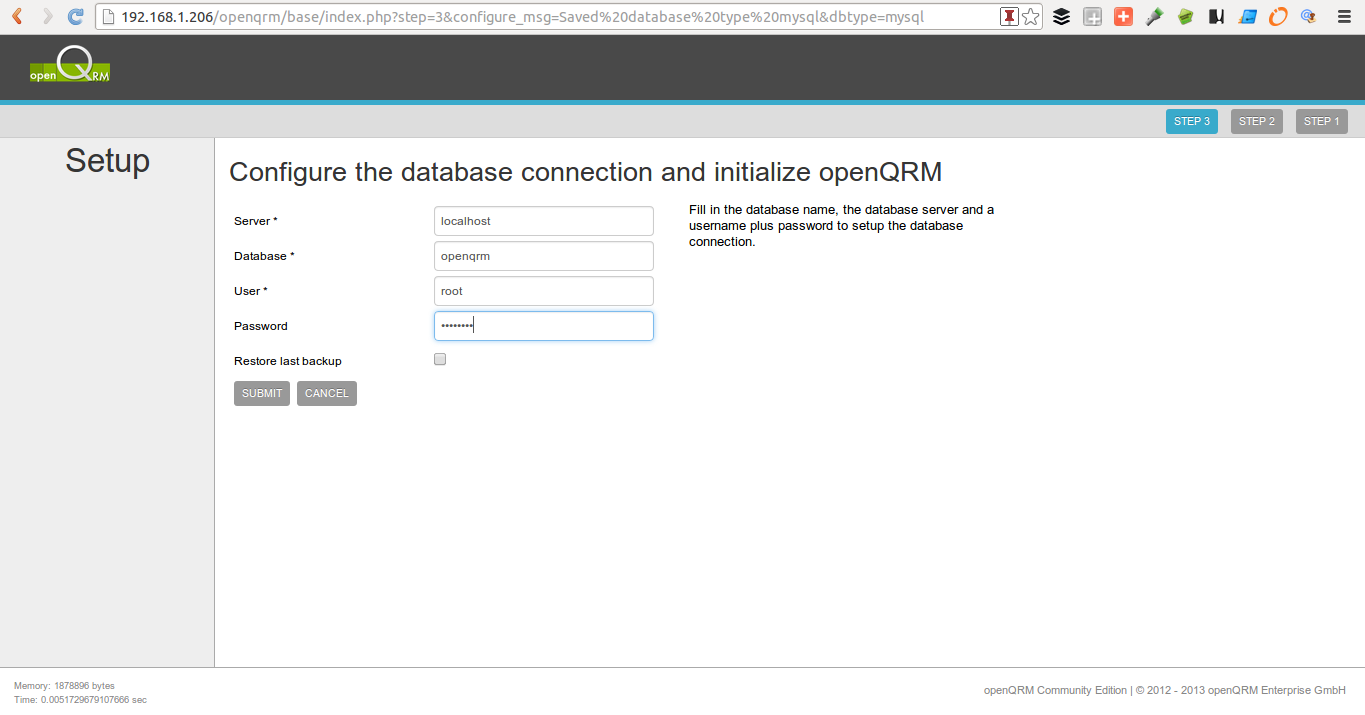1365x715 pixels.
Task: Switch to STEP 2 tab
Action: [1256, 120]
